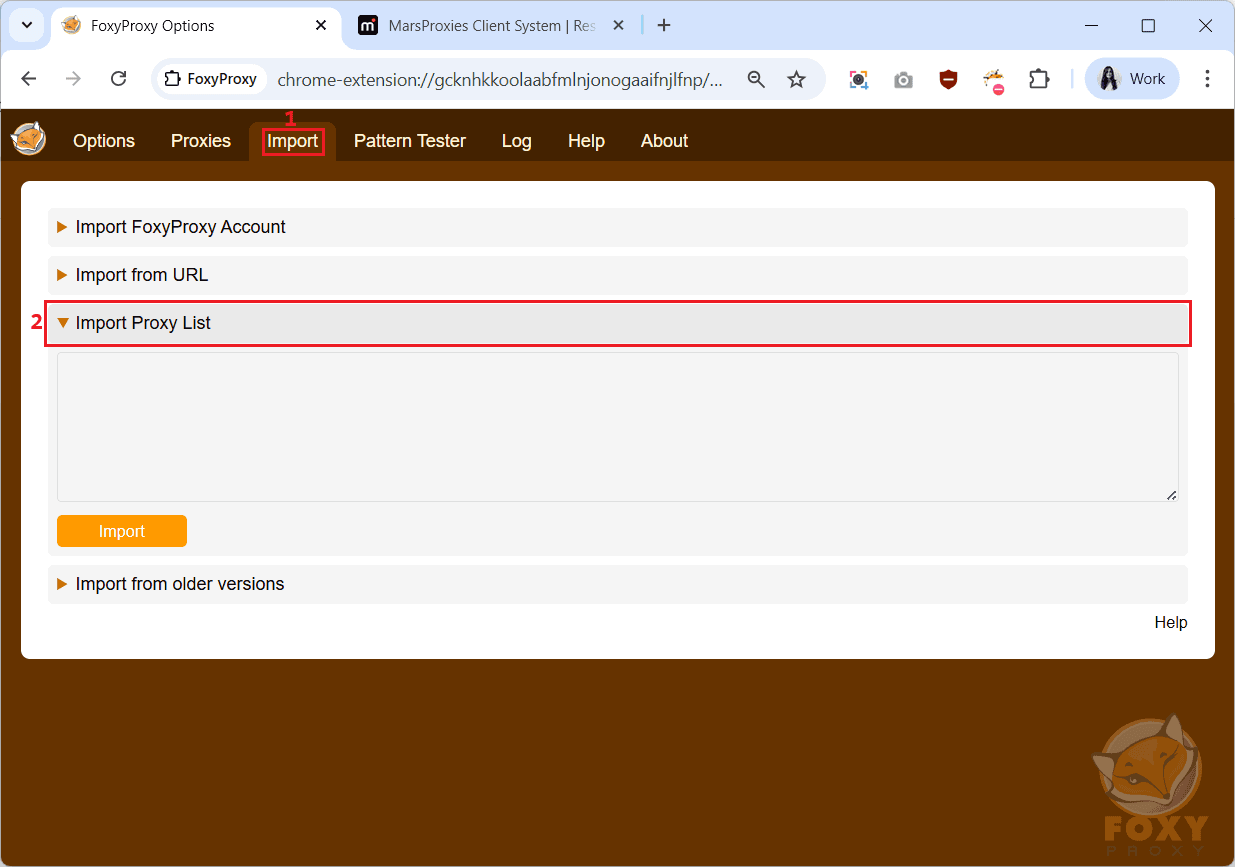Open the red shield extension icon

pos(948,79)
